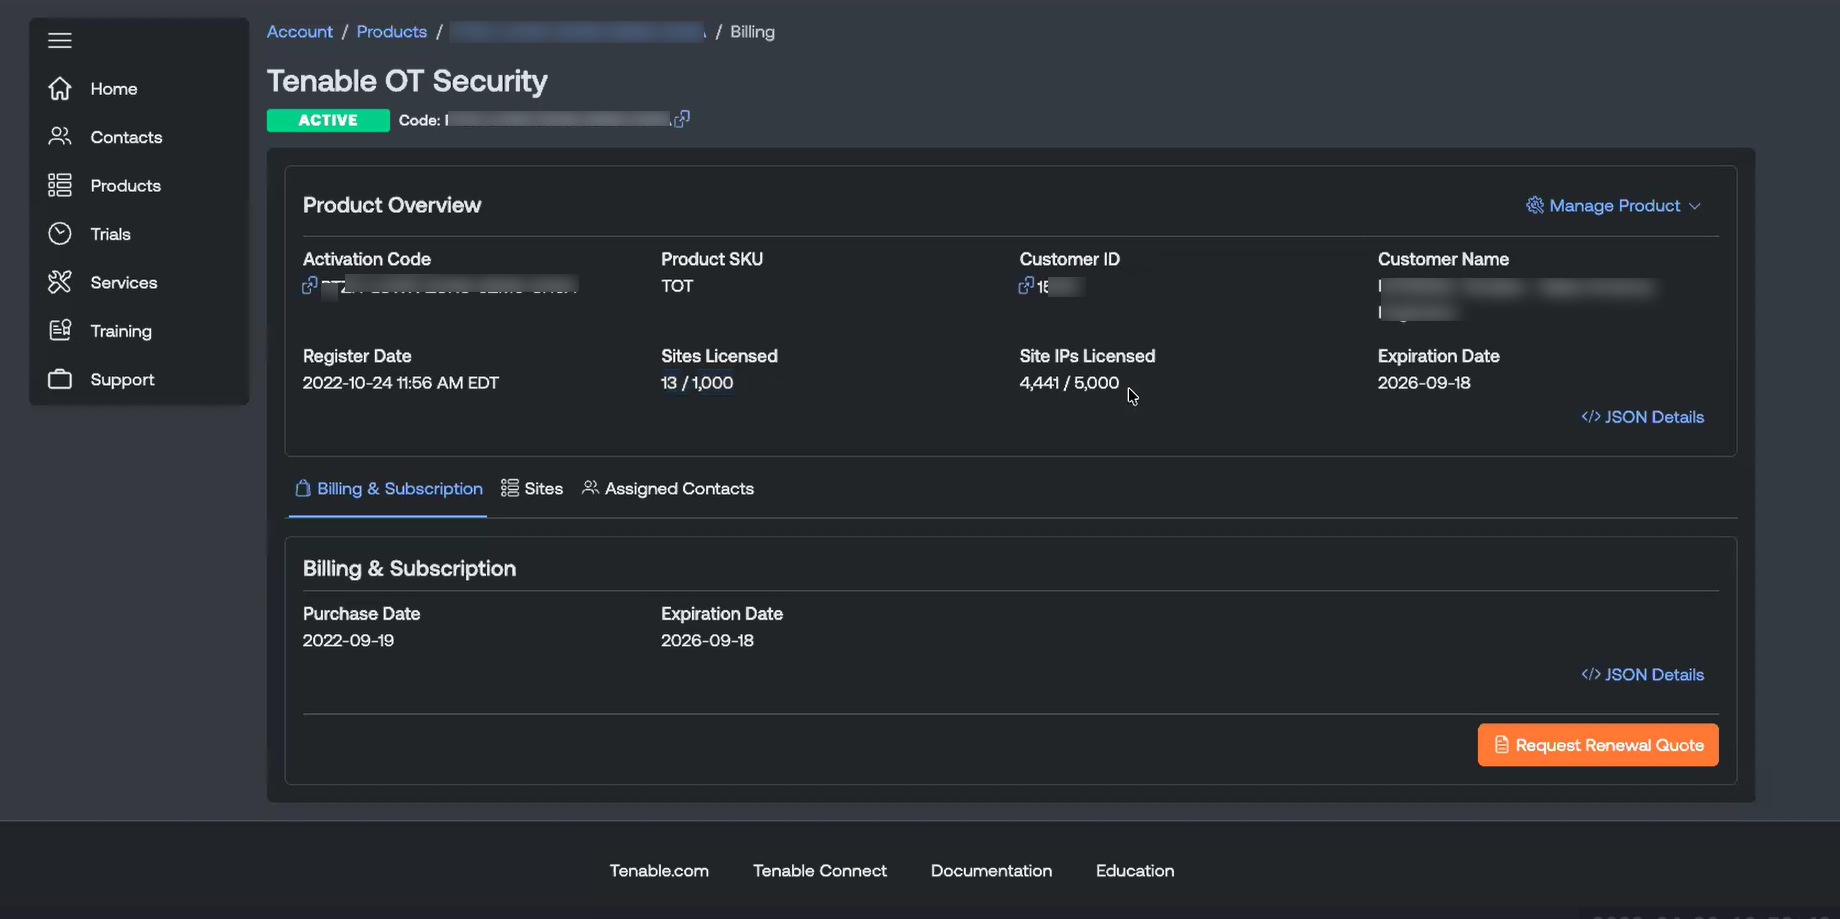Go to Products in the breadcrumb
1840x919 pixels.
[x=392, y=32]
